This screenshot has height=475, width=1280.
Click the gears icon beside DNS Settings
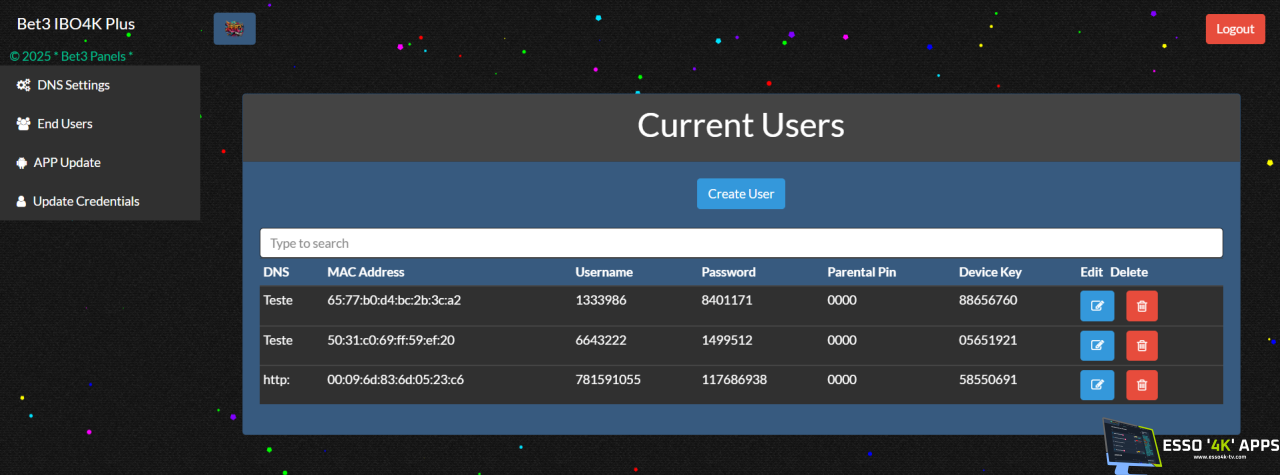[23, 85]
